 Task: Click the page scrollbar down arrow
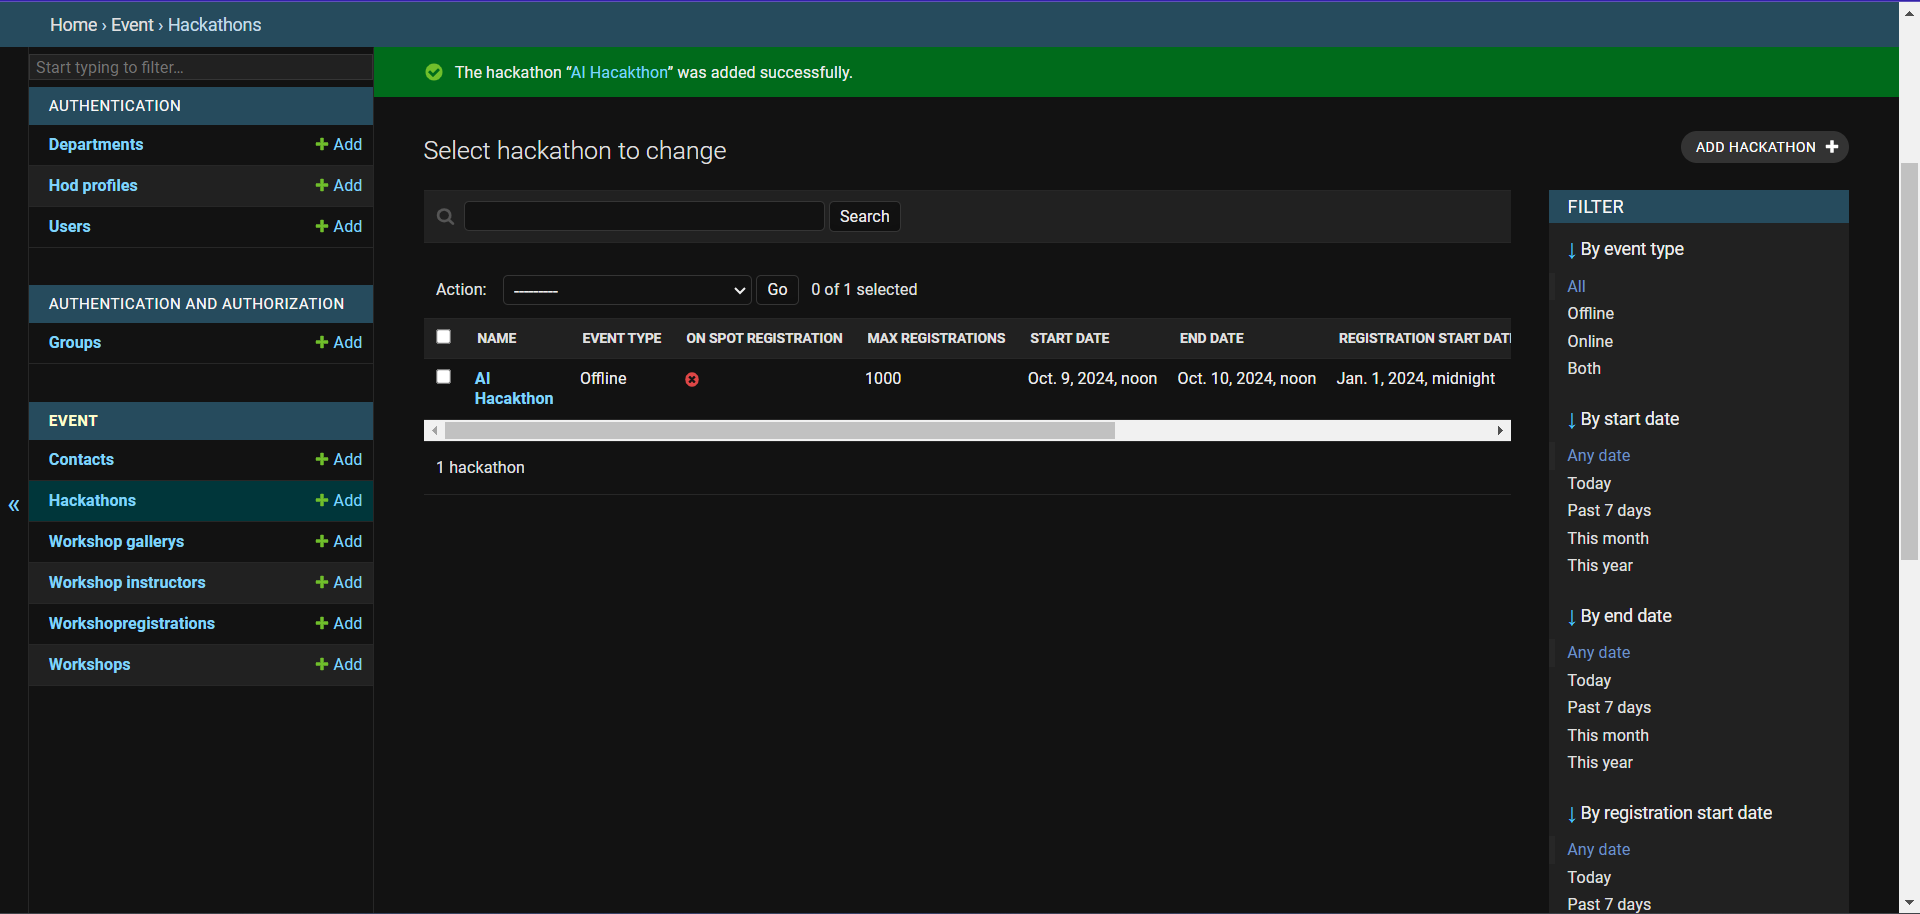(x=1909, y=903)
